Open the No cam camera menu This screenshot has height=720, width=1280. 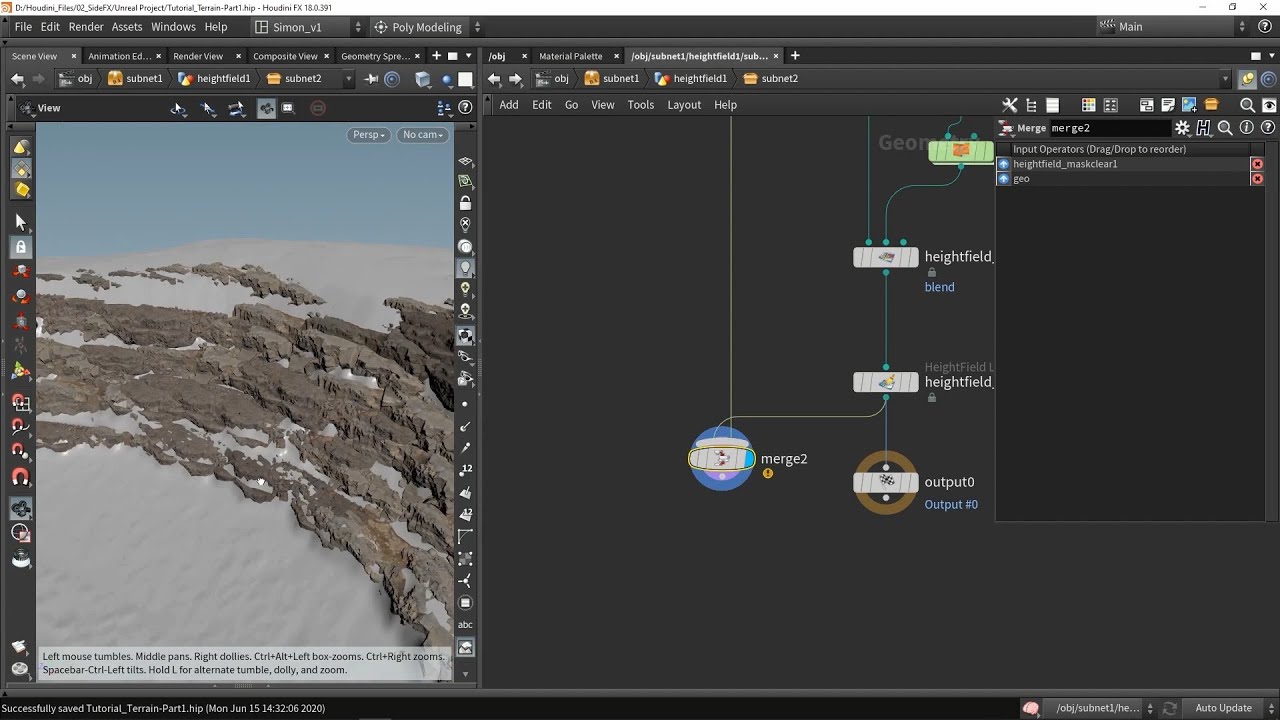pyautogui.click(x=422, y=135)
